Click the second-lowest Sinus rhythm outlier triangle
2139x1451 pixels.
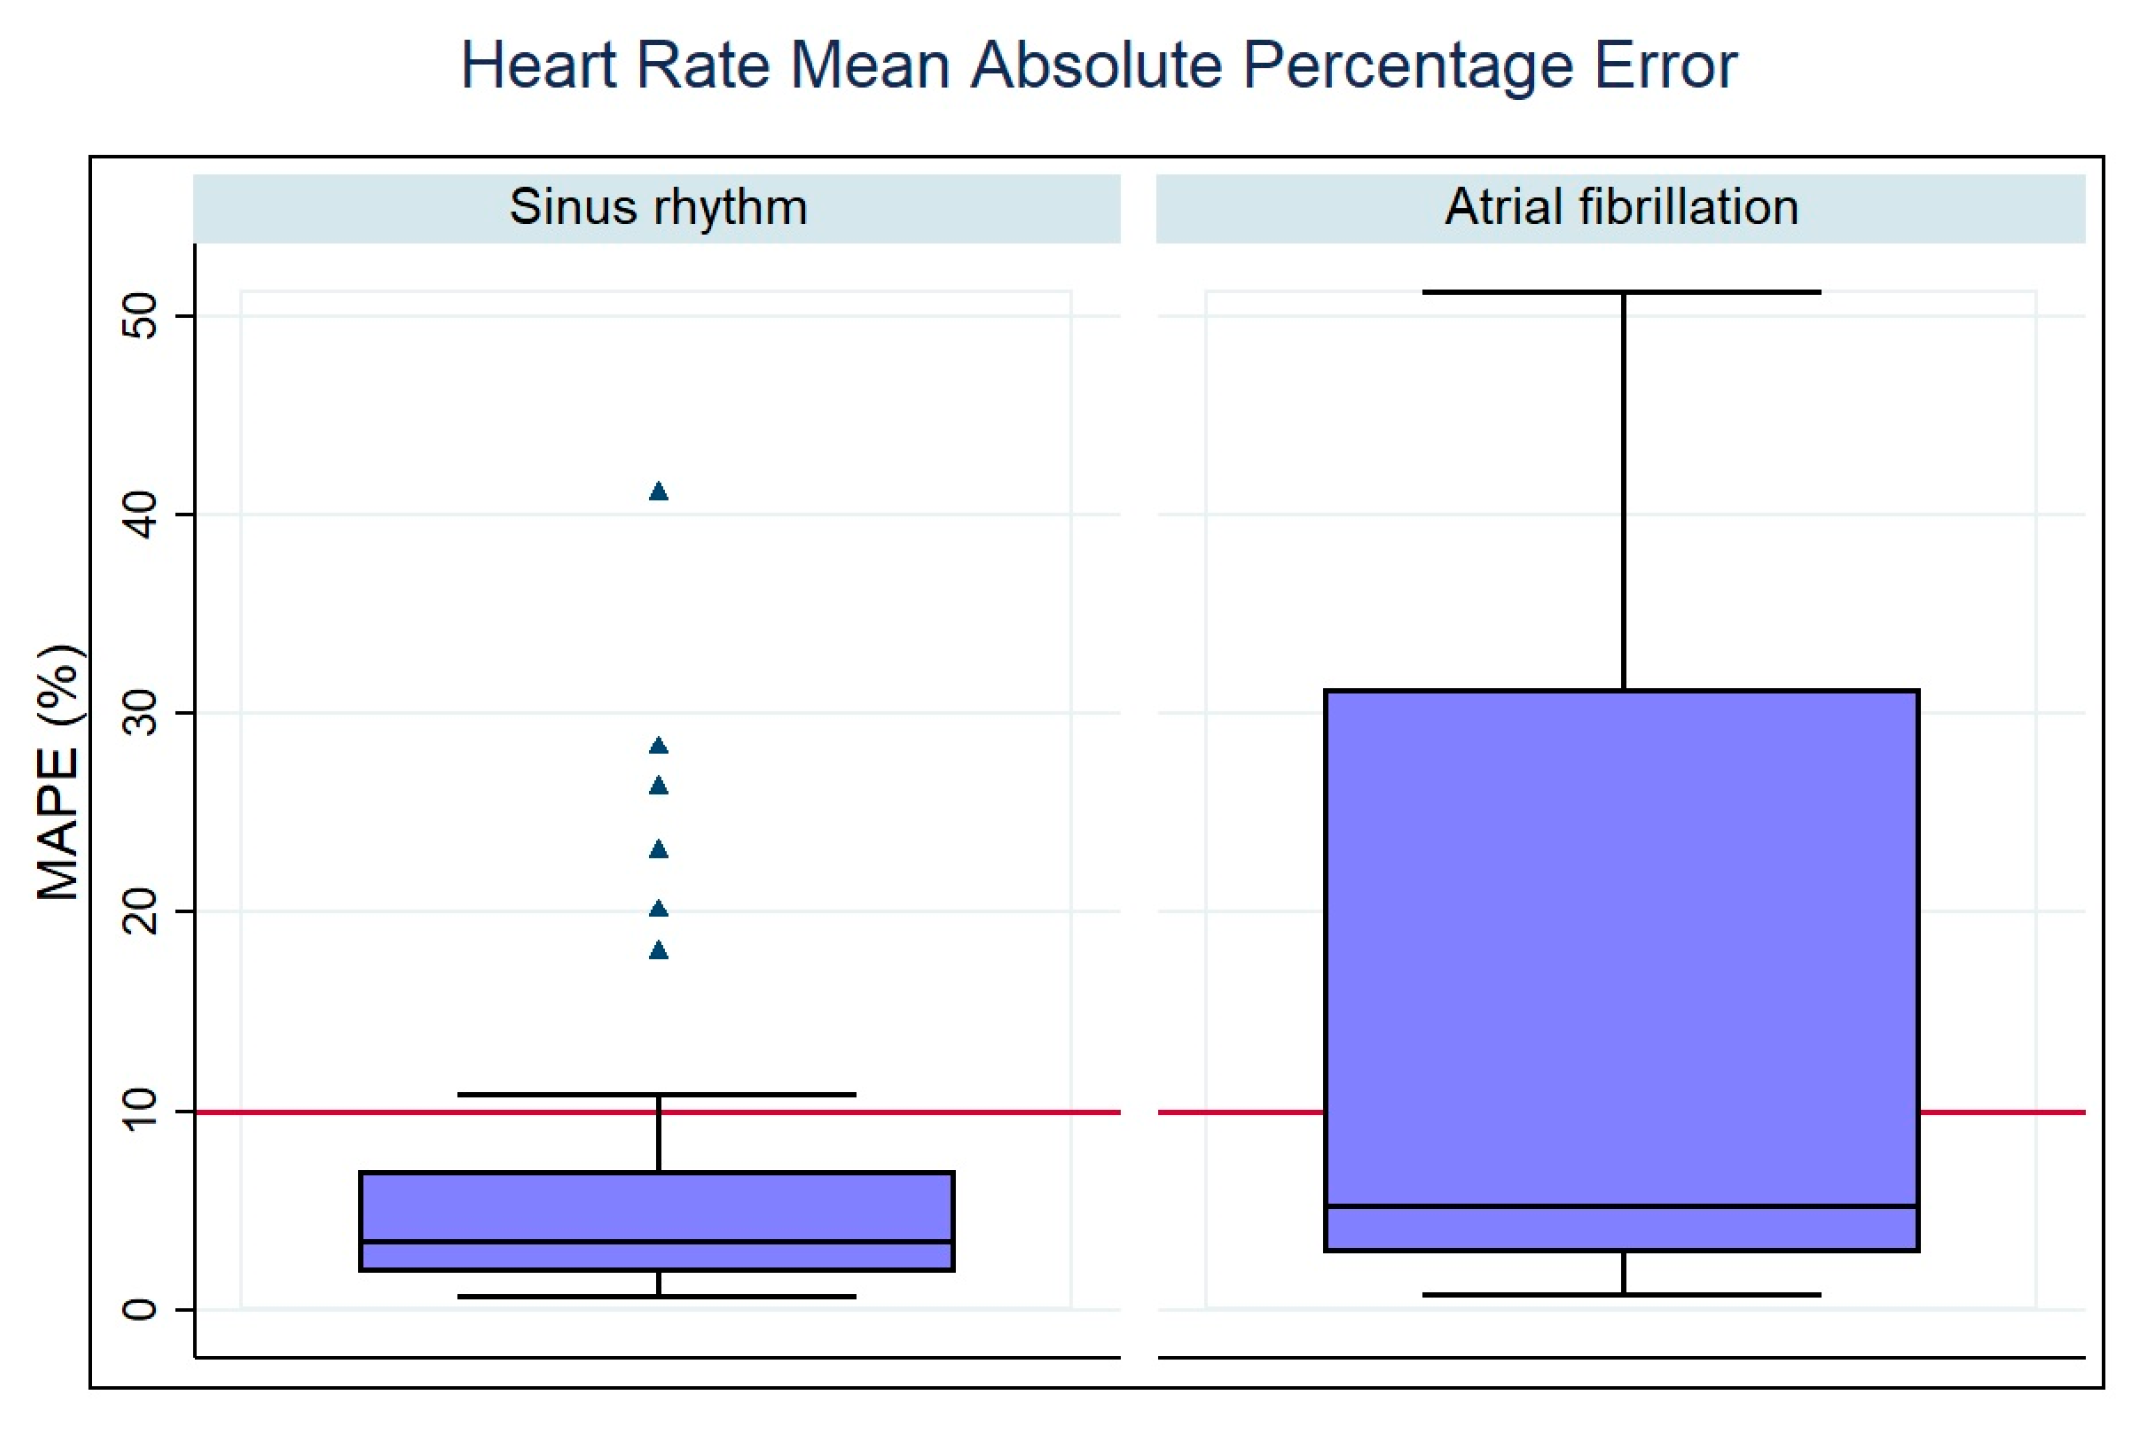[658, 908]
